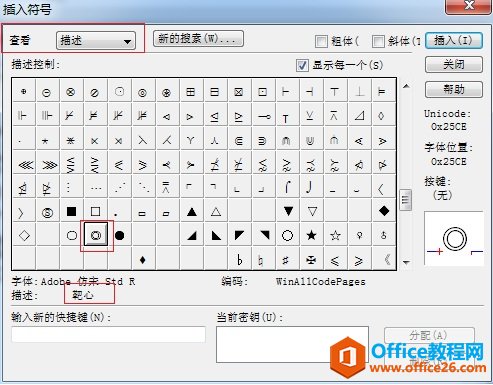
Task: Enable the 斜体 italic checkbox
Action: click(x=378, y=41)
